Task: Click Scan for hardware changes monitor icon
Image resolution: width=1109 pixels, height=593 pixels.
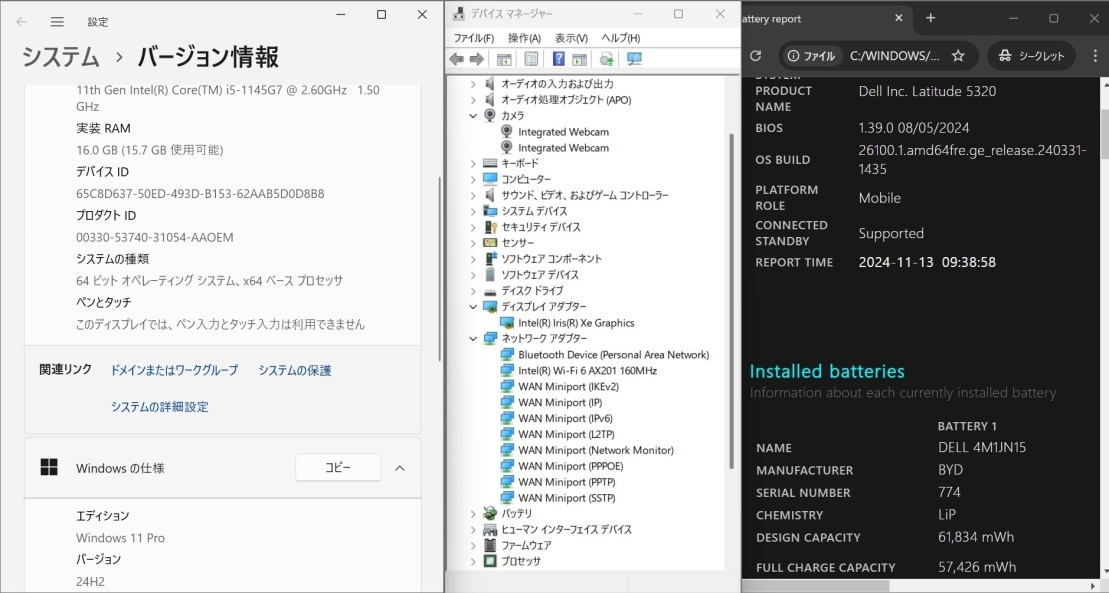Action: coord(634,59)
